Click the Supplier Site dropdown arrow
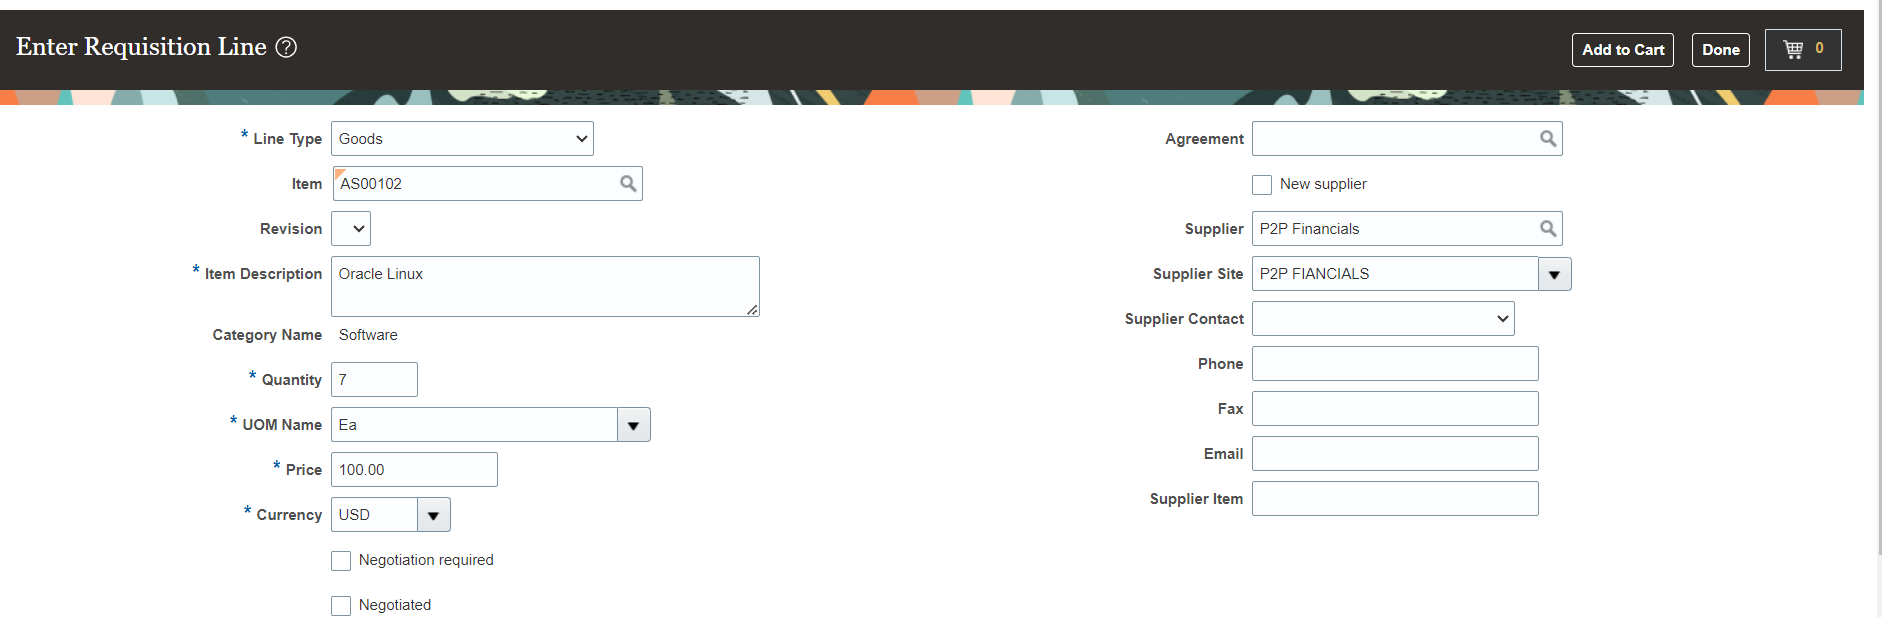Image resolution: width=1882 pixels, height=617 pixels. [x=1554, y=274]
